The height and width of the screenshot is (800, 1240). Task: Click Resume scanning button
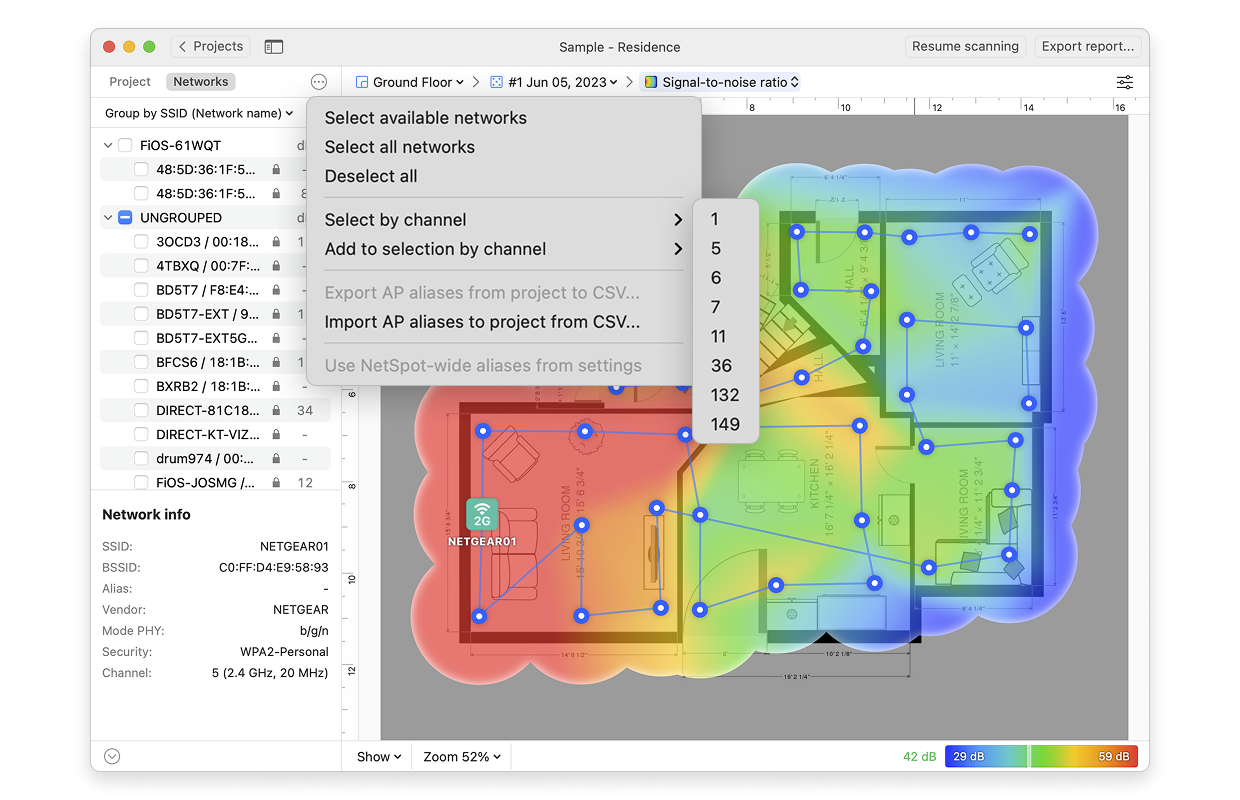pyautogui.click(x=965, y=46)
